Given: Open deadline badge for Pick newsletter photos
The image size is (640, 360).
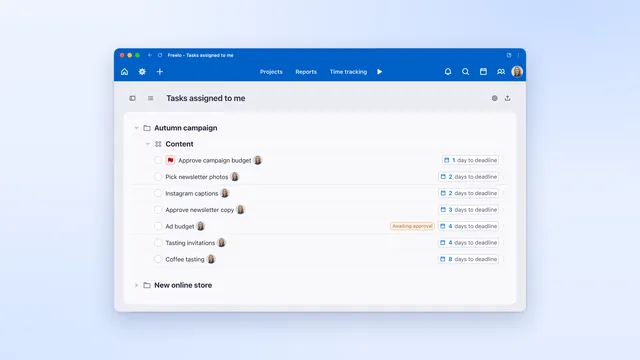Looking at the screenshot, I should pyautogui.click(x=469, y=177).
